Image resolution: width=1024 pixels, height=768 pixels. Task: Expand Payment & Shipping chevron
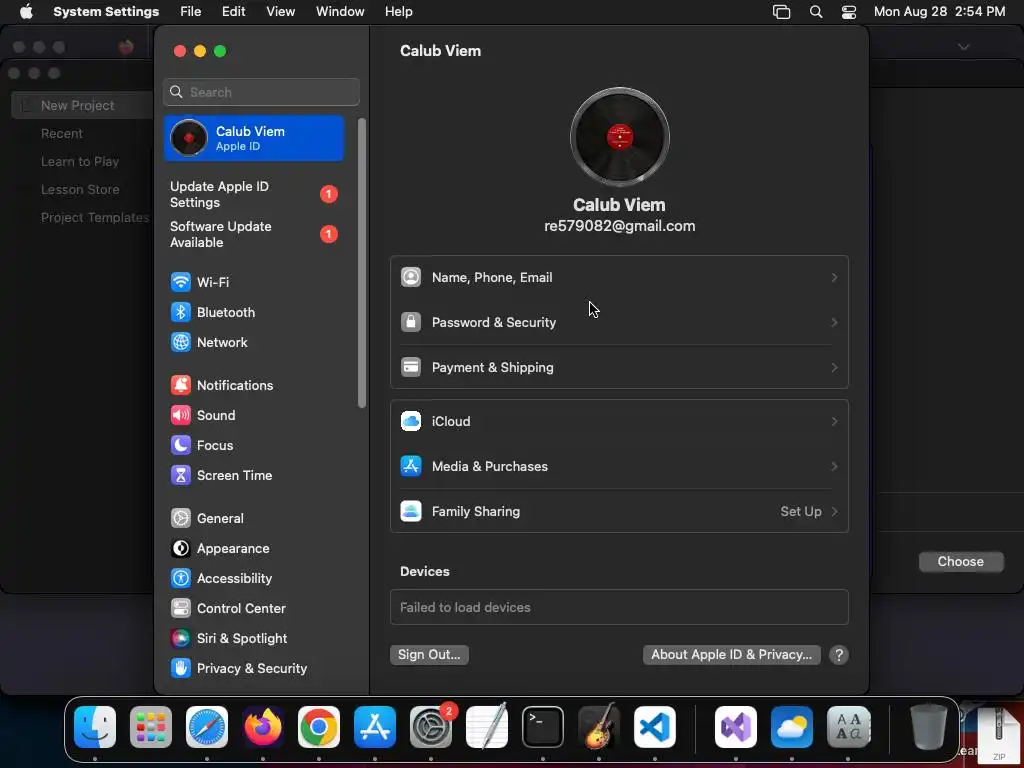tap(834, 367)
